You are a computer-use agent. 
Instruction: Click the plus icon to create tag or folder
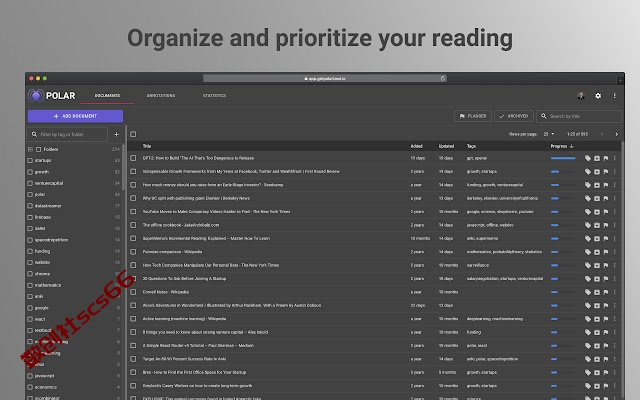coord(116,134)
